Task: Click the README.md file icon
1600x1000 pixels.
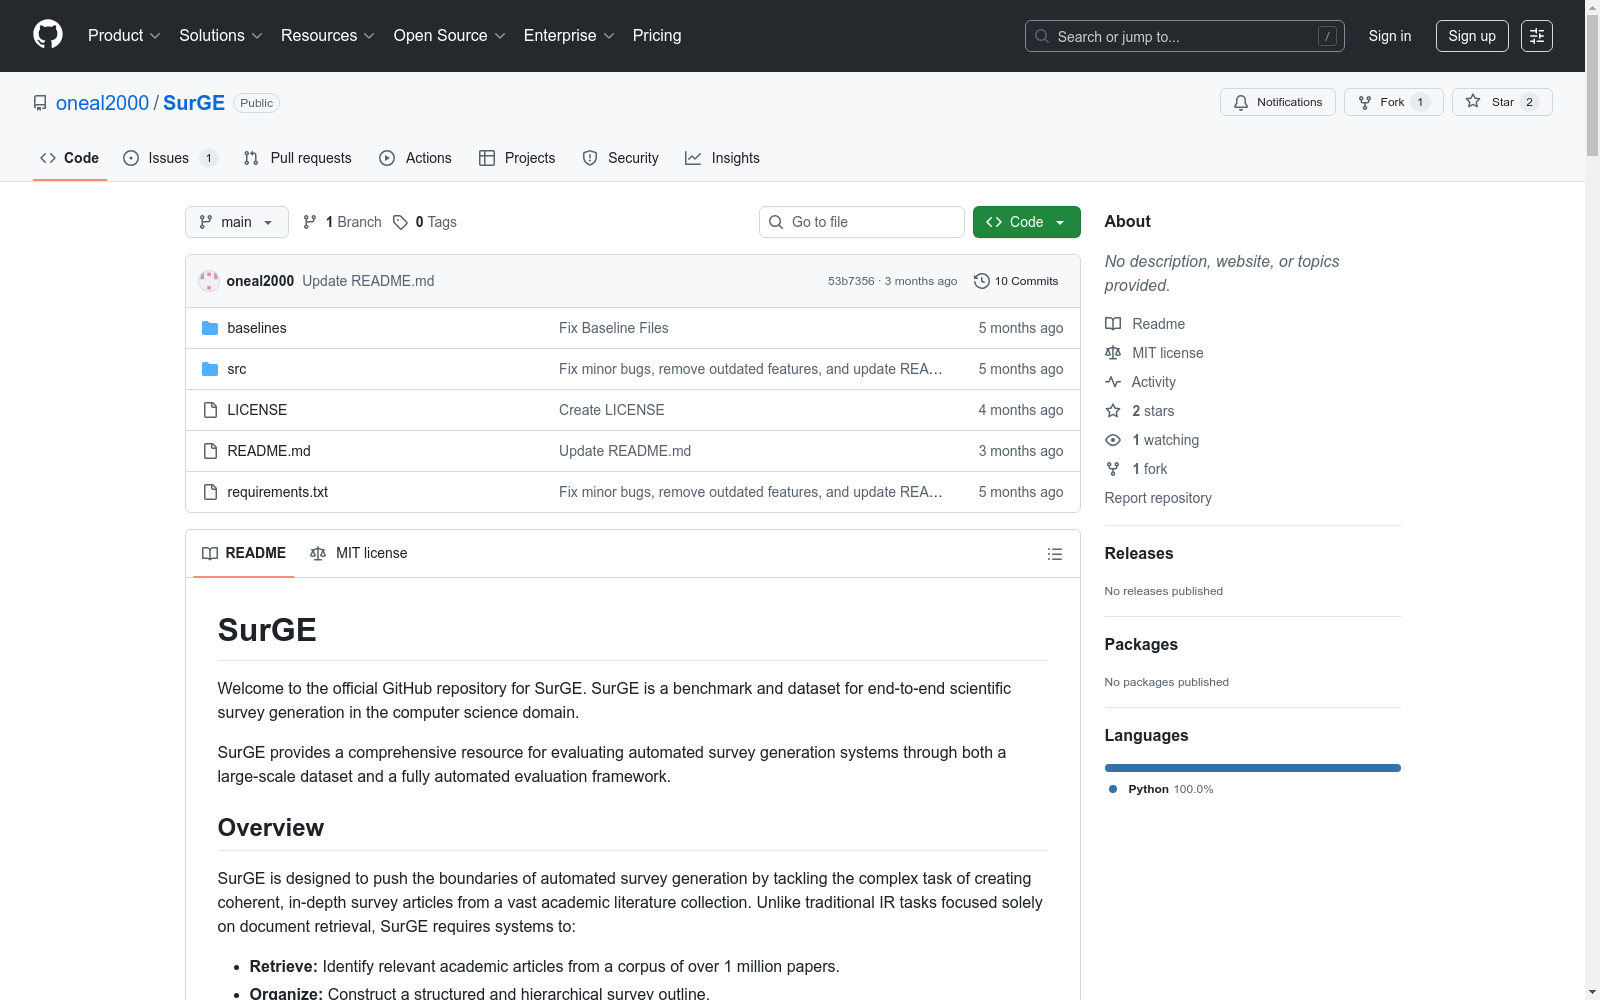Action: point(210,451)
